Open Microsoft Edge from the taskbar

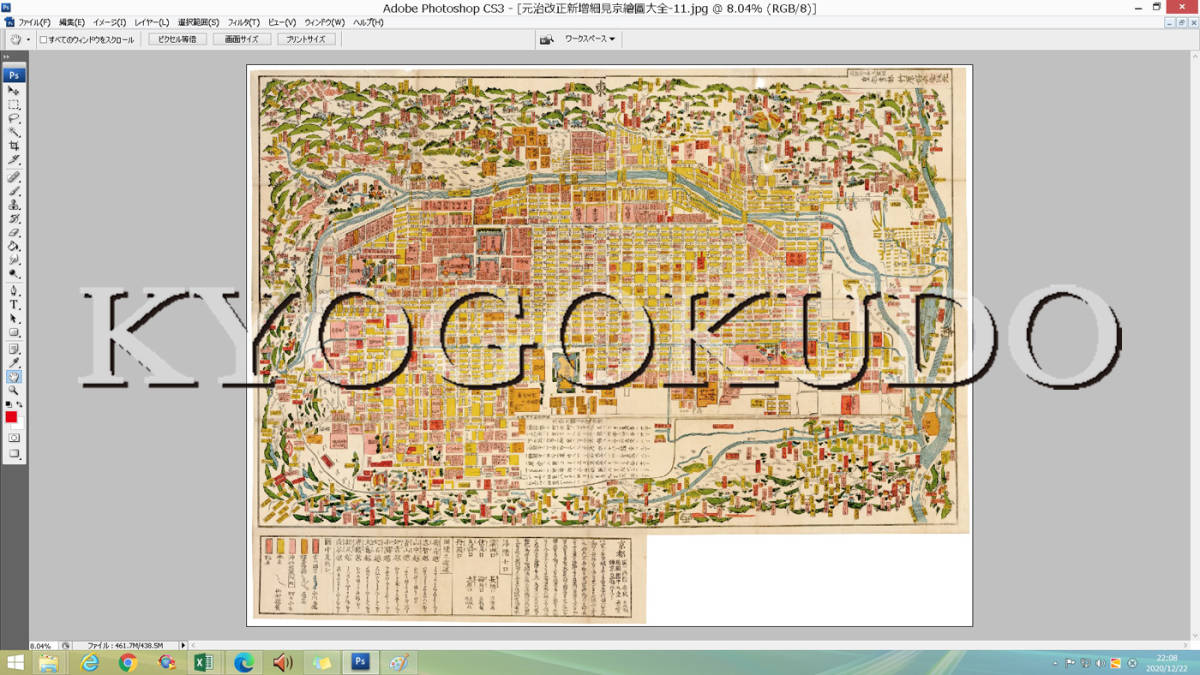click(x=243, y=663)
